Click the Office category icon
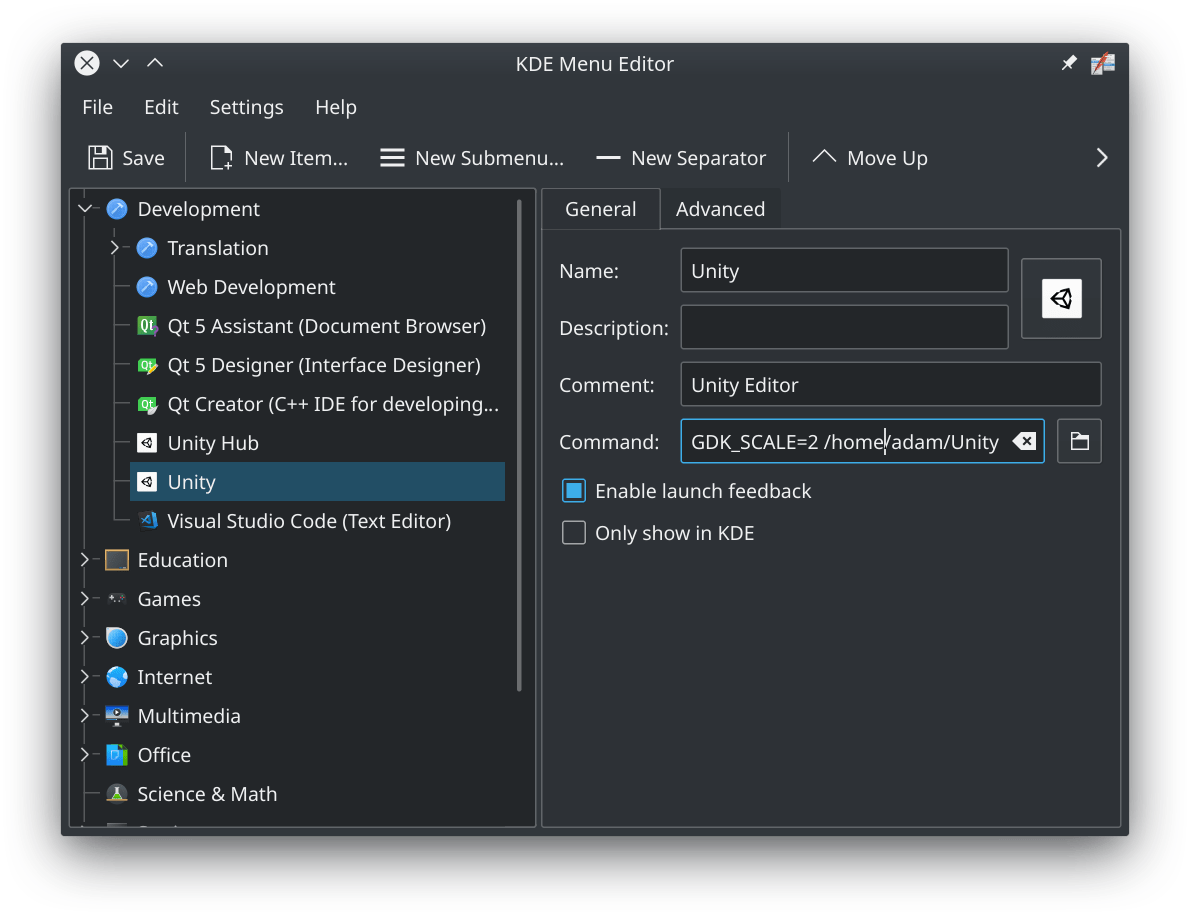The image size is (1190, 915). (x=117, y=755)
